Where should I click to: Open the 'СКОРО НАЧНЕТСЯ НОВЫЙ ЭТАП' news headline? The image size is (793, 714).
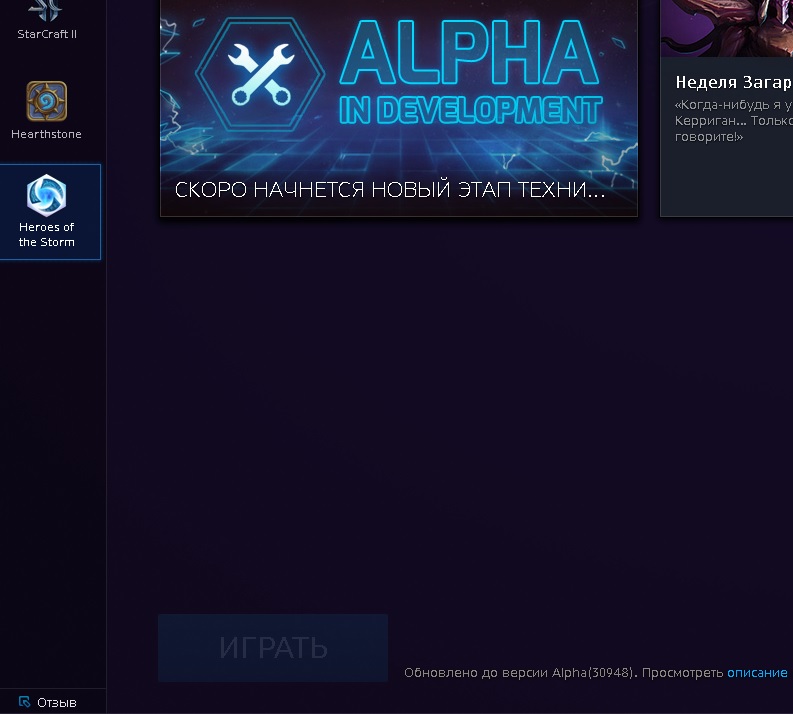[390, 190]
